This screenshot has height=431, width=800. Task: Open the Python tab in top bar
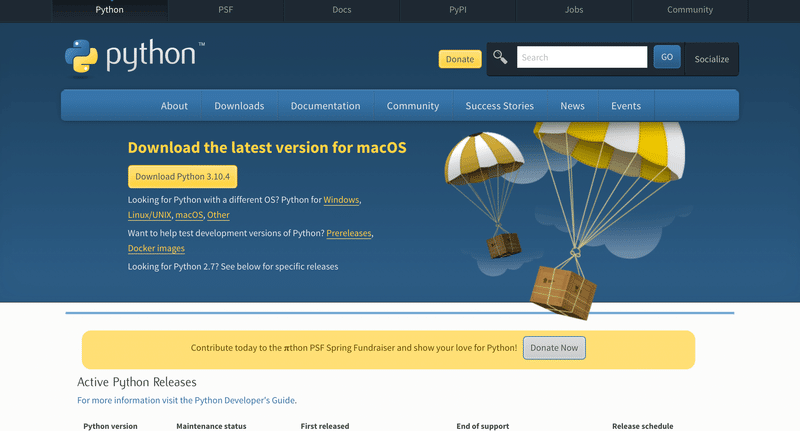pos(109,10)
